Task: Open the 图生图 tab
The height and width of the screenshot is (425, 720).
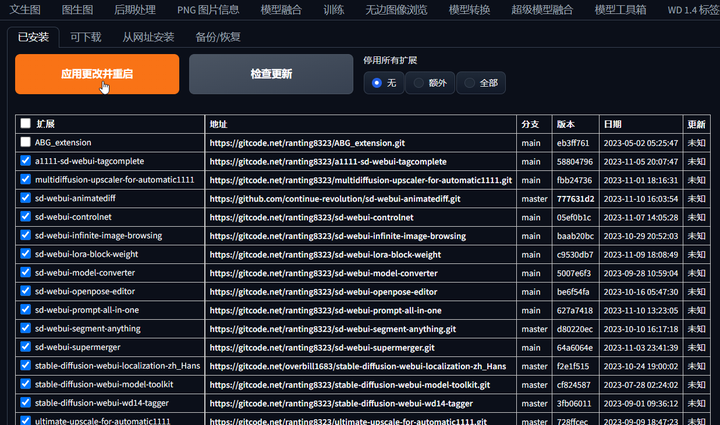Action: pyautogui.click(x=77, y=10)
